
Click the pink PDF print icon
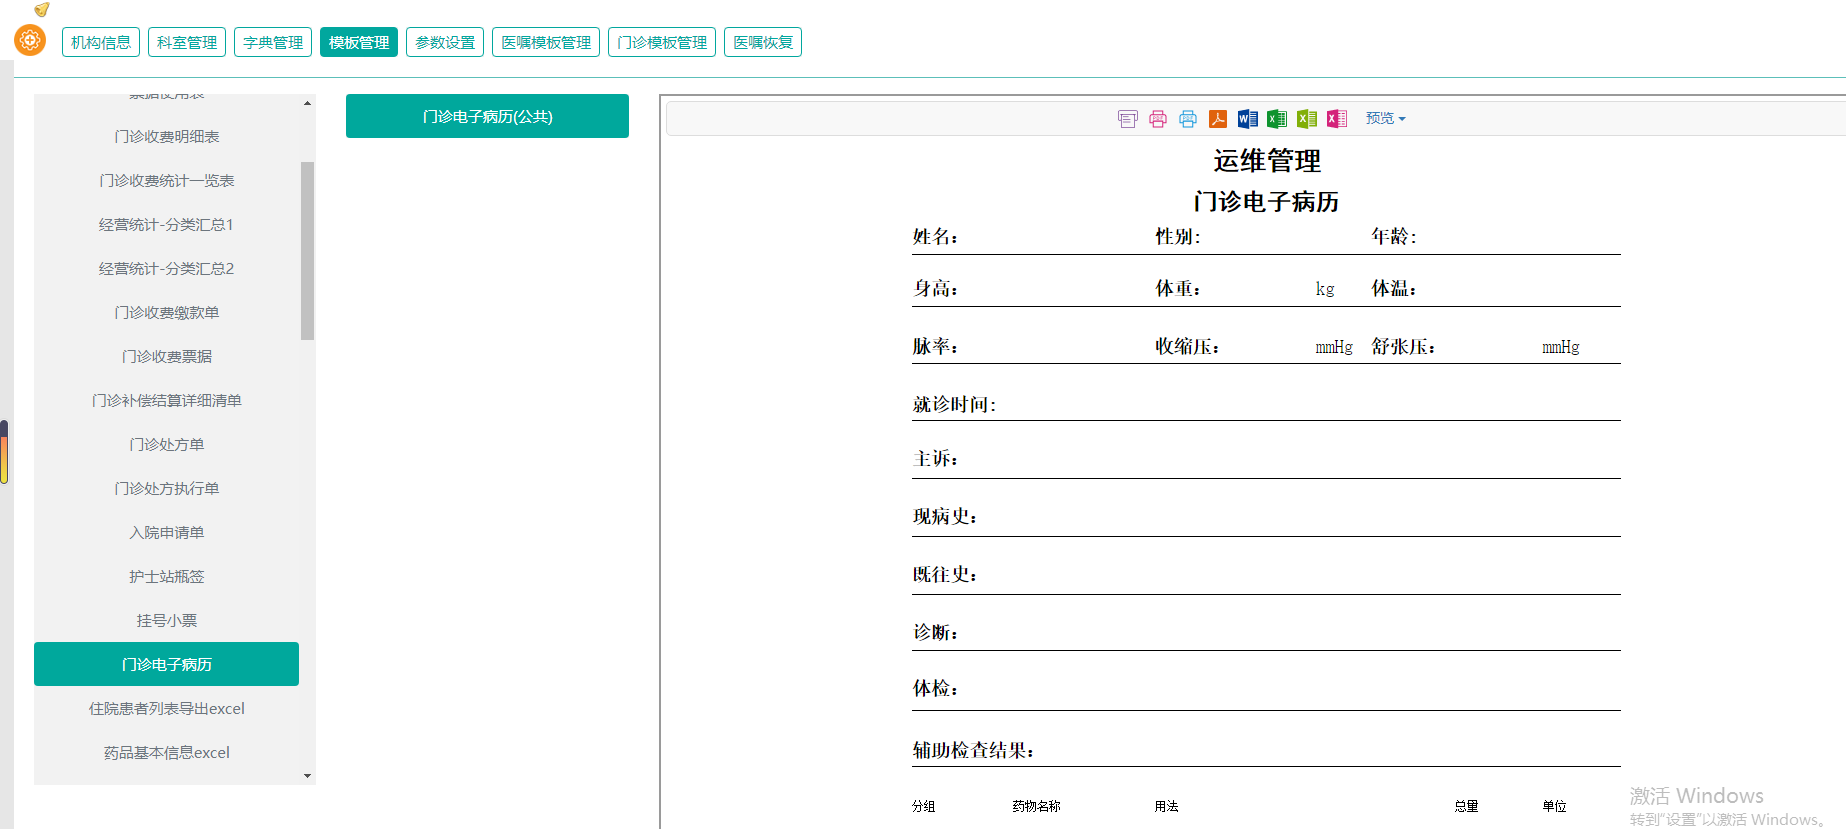tap(1157, 119)
